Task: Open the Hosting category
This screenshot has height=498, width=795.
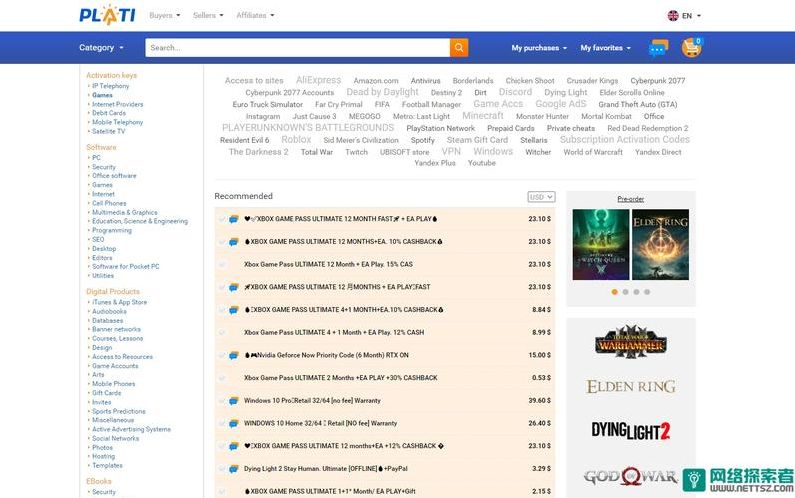Action: tap(103, 456)
